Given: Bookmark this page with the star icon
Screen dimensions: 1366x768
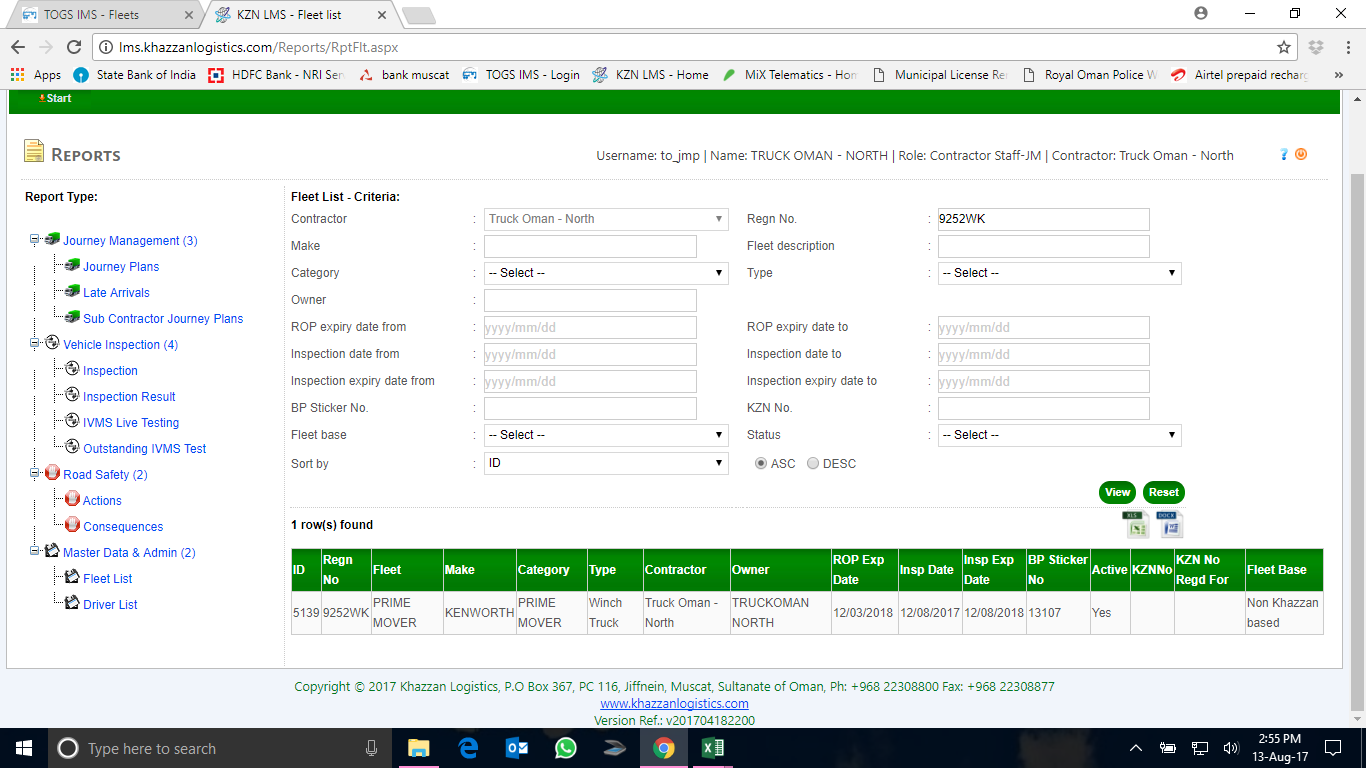Looking at the screenshot, I should coord(1284,47).
